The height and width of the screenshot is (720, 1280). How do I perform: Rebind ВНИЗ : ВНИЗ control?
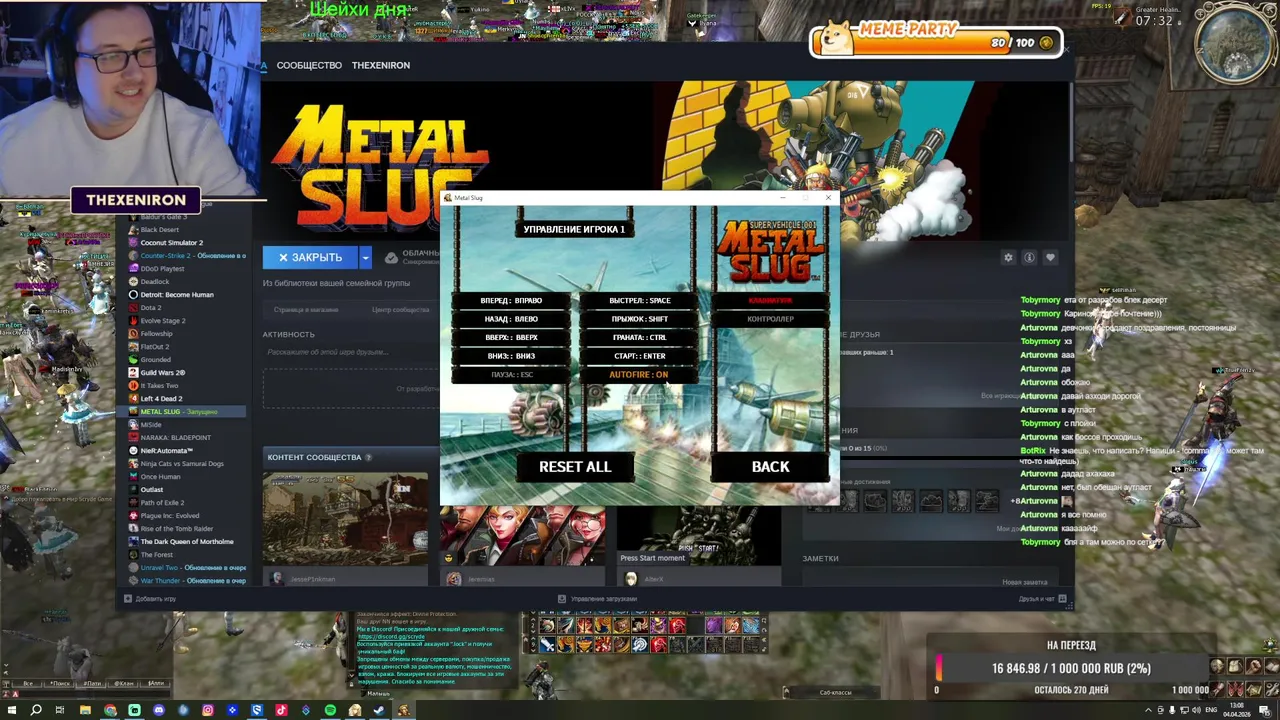tap(511, 356)
